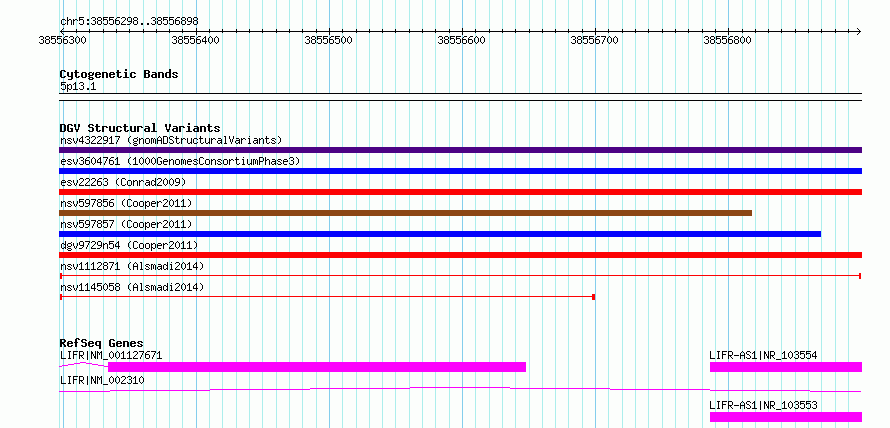
Task: Click the LIFR-AS1 NR_103553 magenta block
Action: (x=786, y=417)
